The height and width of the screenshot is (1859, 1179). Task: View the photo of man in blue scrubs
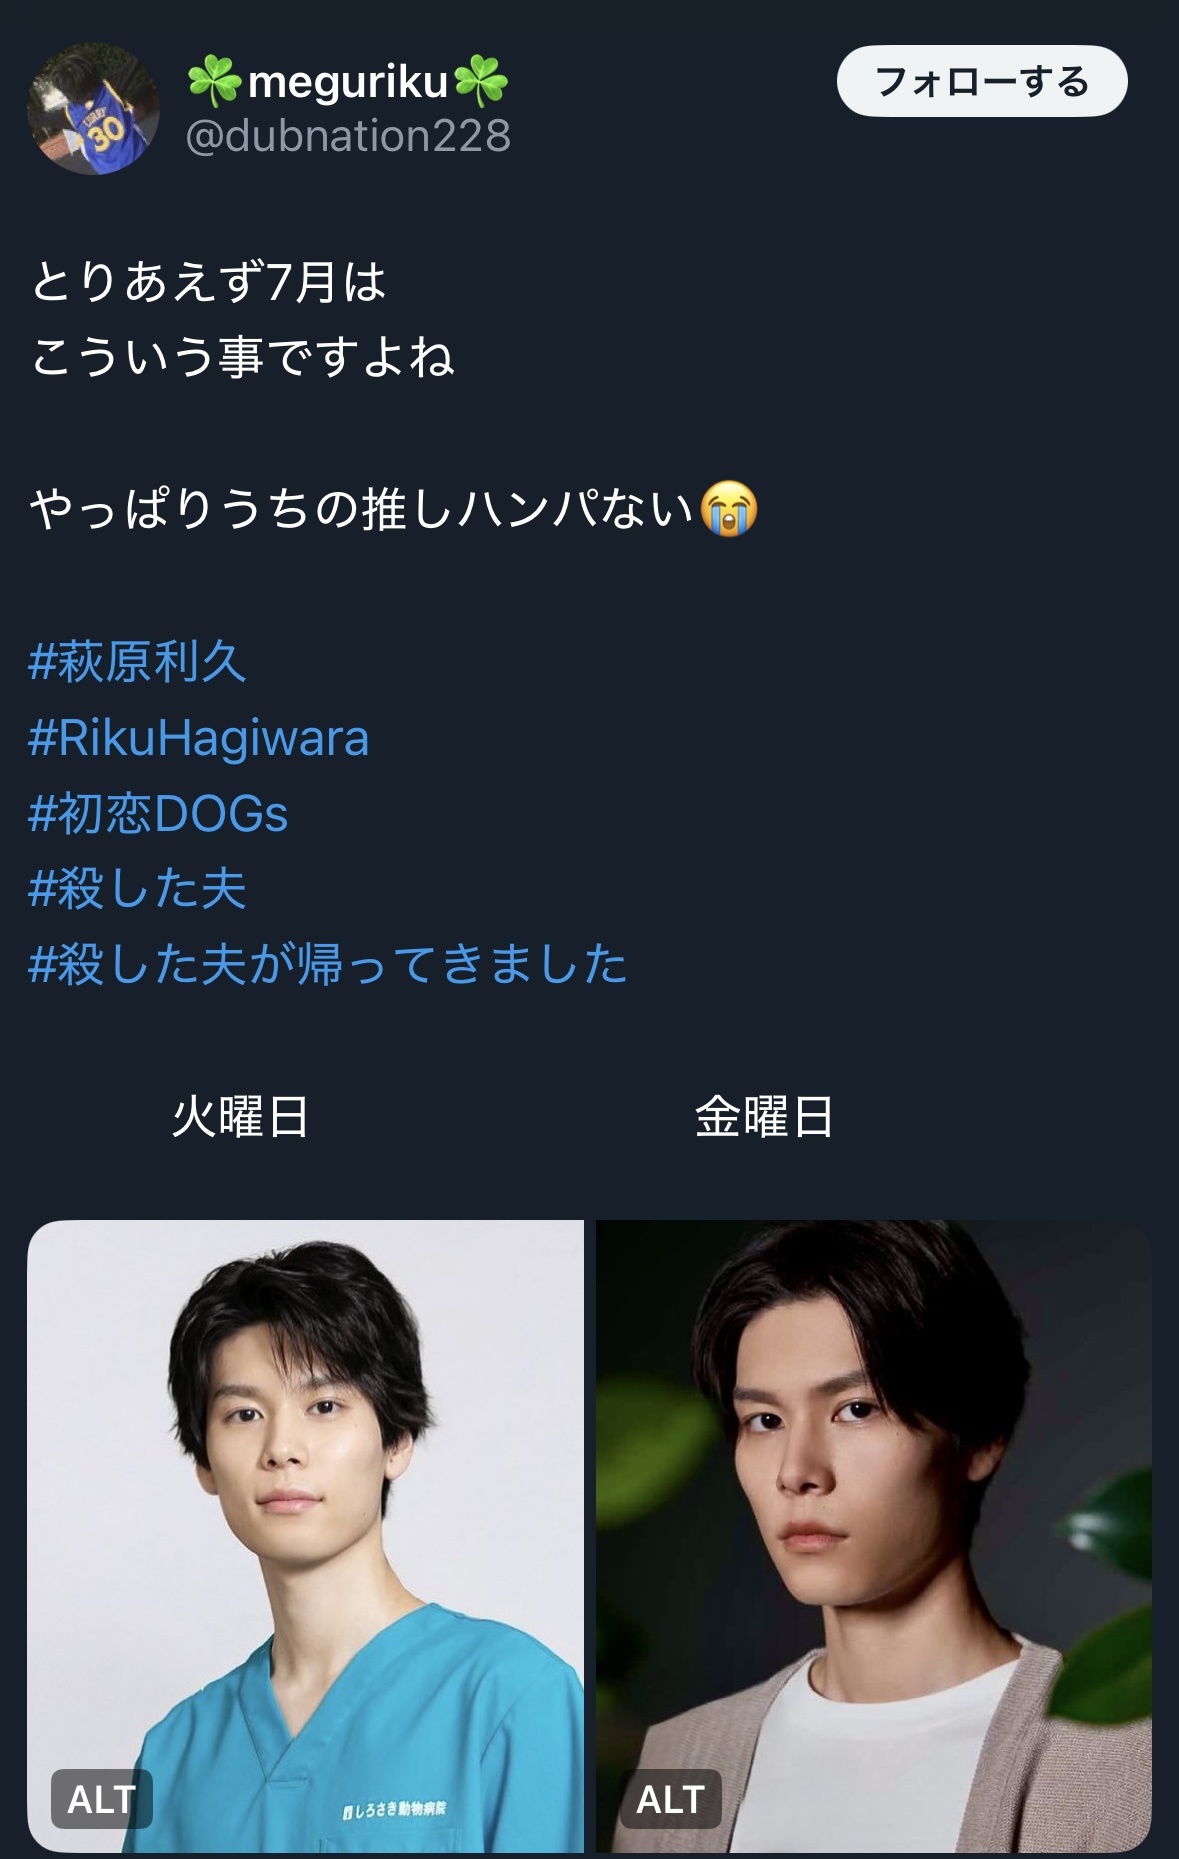click(x=305, y=1536)
